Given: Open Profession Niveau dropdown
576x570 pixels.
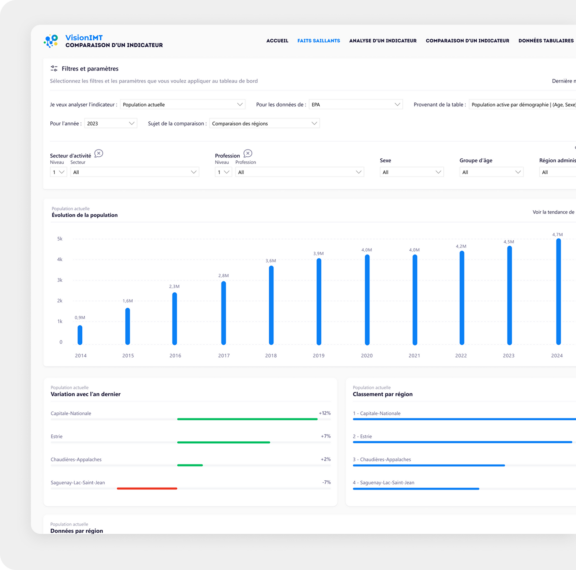Looking at the screenshot, I should point(223,172).
